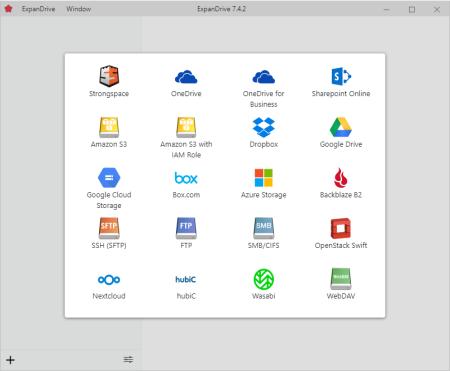Maximize the ExpanDrive window
The height and width of the screenshot is (371, 450).
pyautogui.click(x=412, y=10)
